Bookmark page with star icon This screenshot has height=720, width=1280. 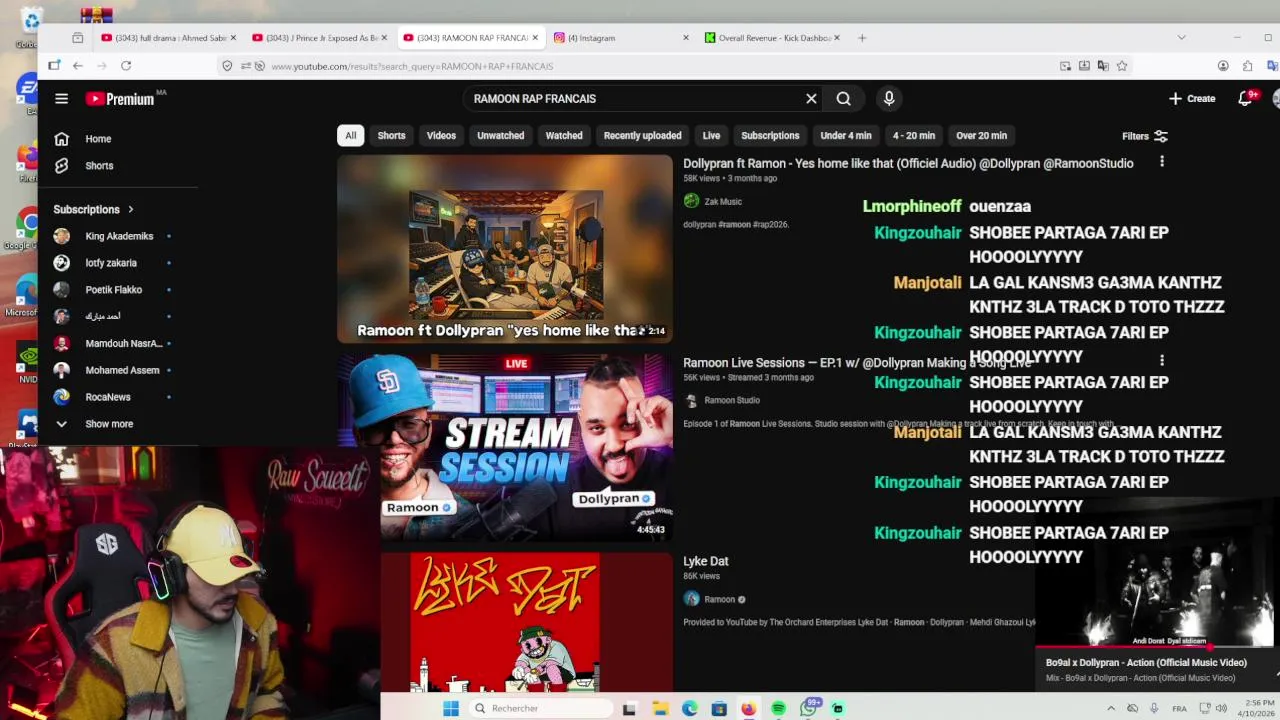click(1122, 66)
